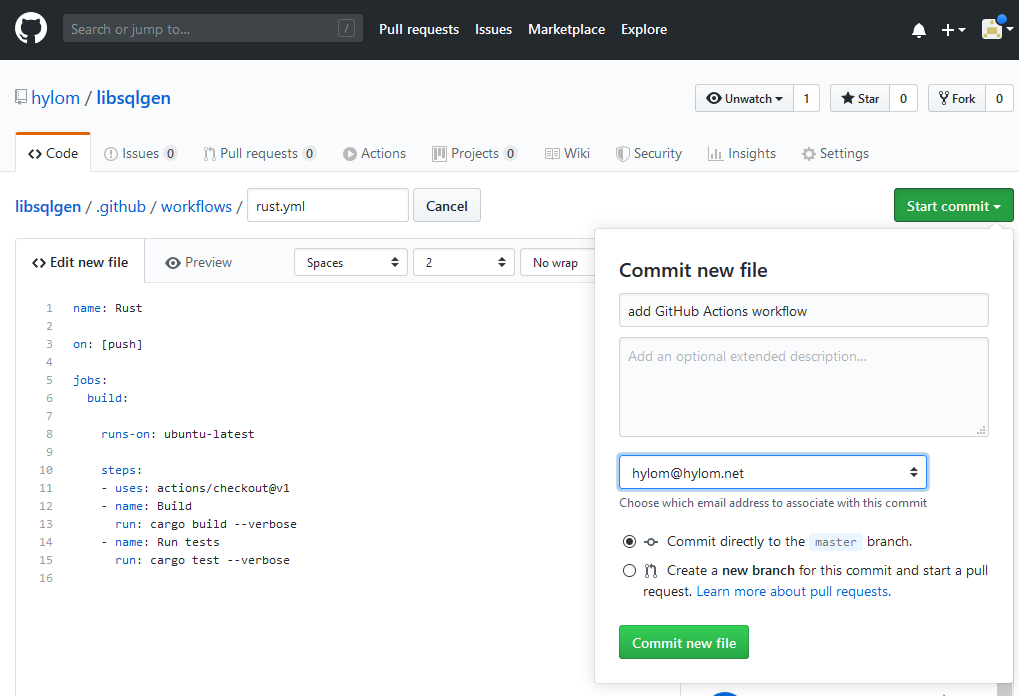The image size is (1019, 696).
Task: Click the Projects tab board icon
Action: pos(439,154)
